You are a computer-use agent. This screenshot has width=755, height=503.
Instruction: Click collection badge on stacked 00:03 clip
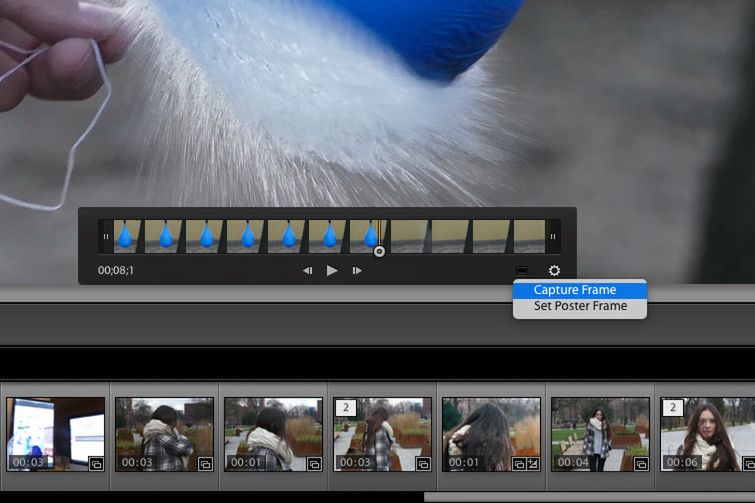[x=423, y=464]
